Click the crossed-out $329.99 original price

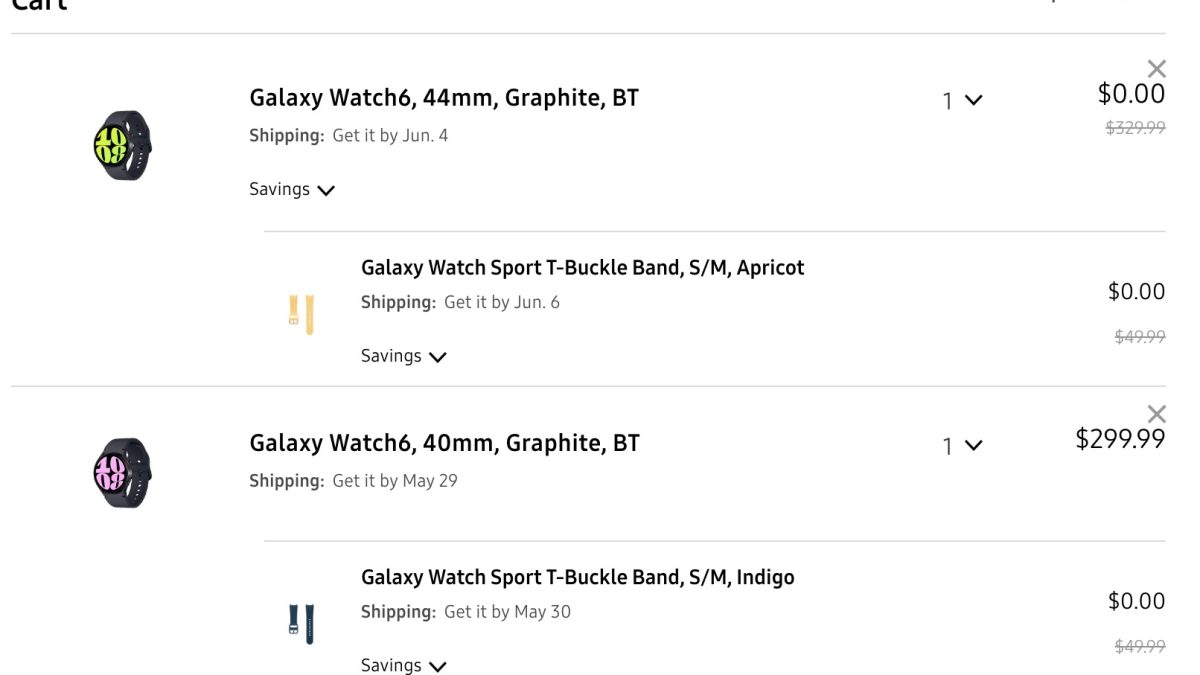[1135, 128]
